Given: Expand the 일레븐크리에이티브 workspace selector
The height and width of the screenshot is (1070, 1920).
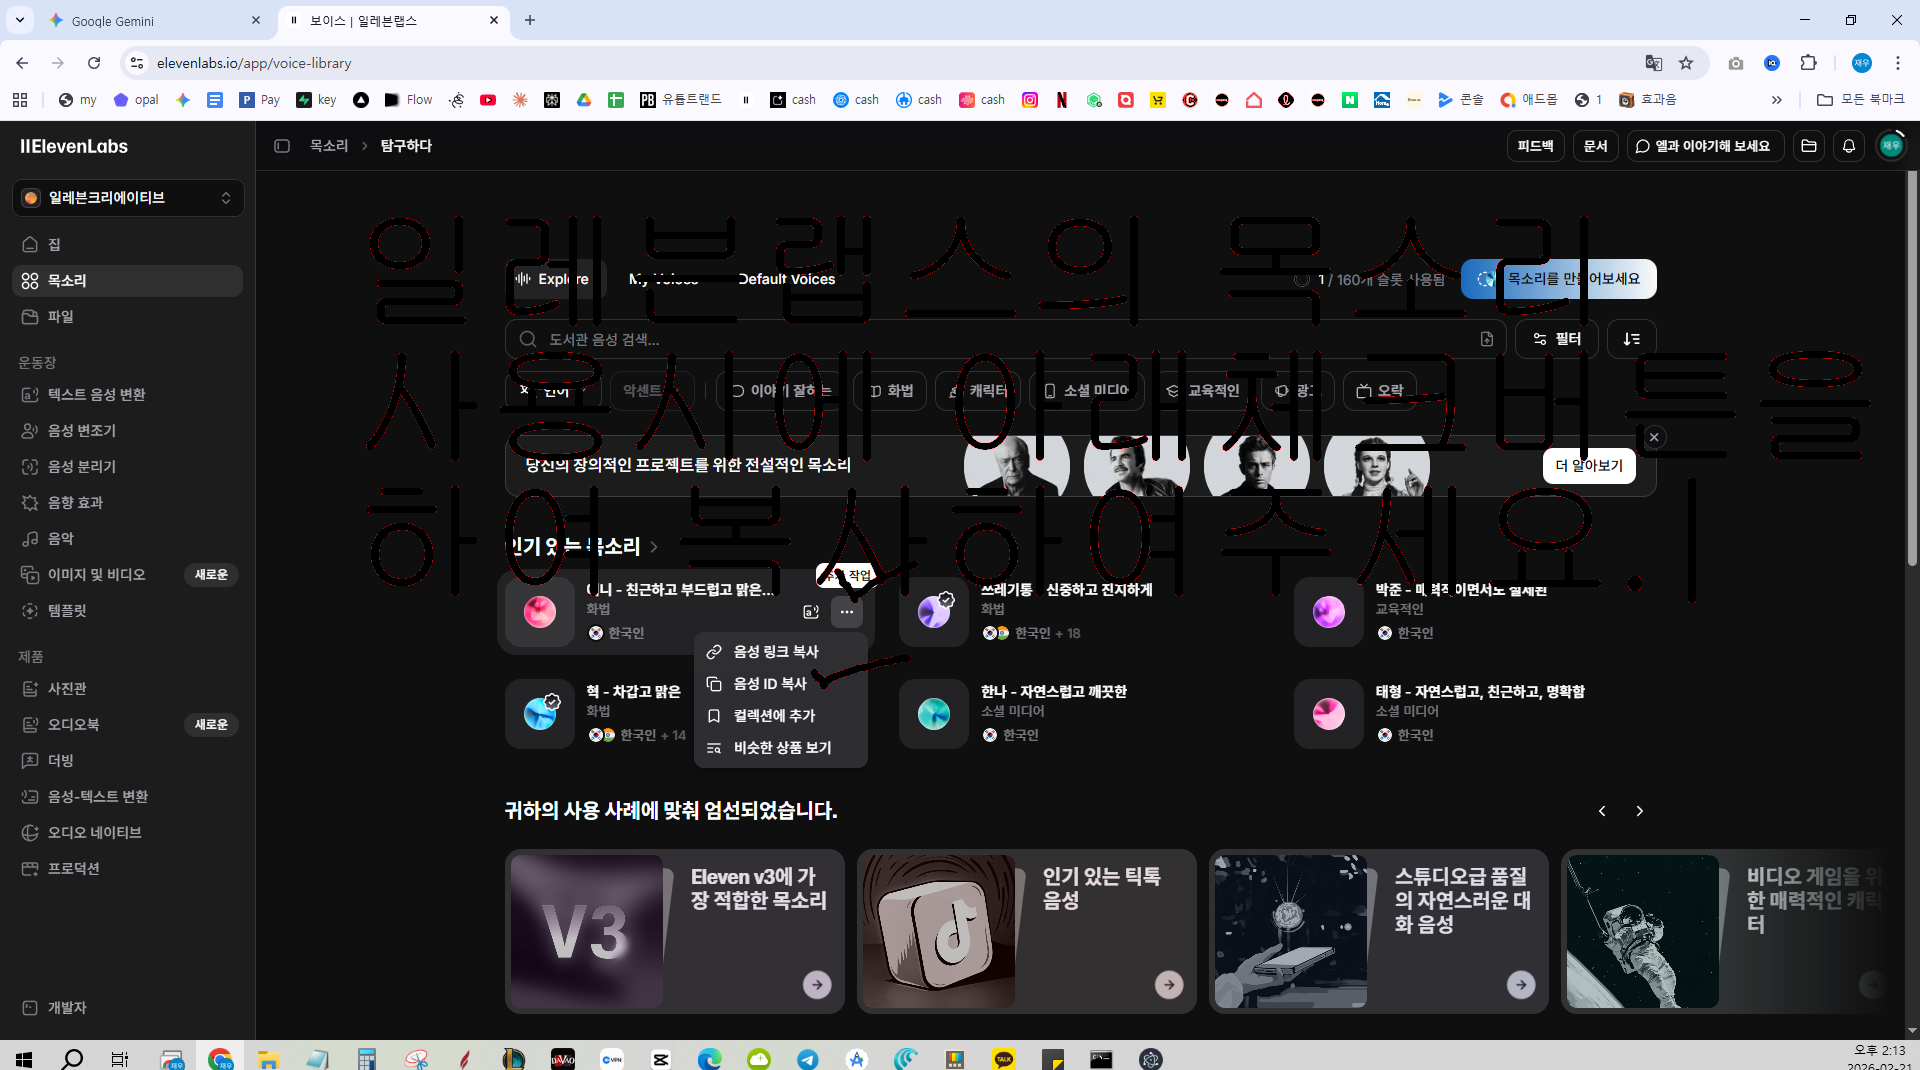Looking at the screenshot, I should [x=128, y=198].
